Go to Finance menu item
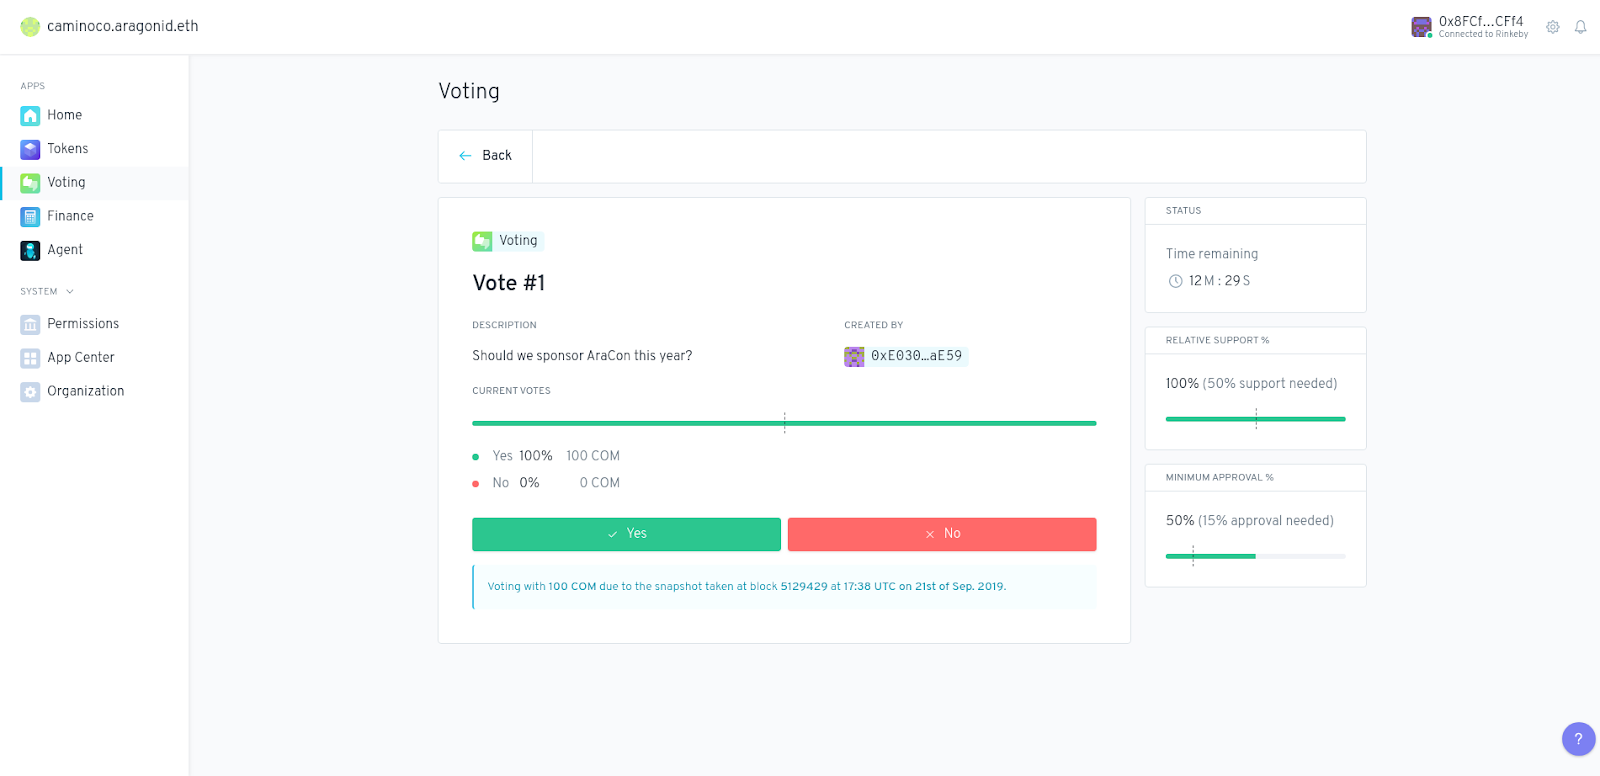The image size is (1600, 776). click(70, 216)
